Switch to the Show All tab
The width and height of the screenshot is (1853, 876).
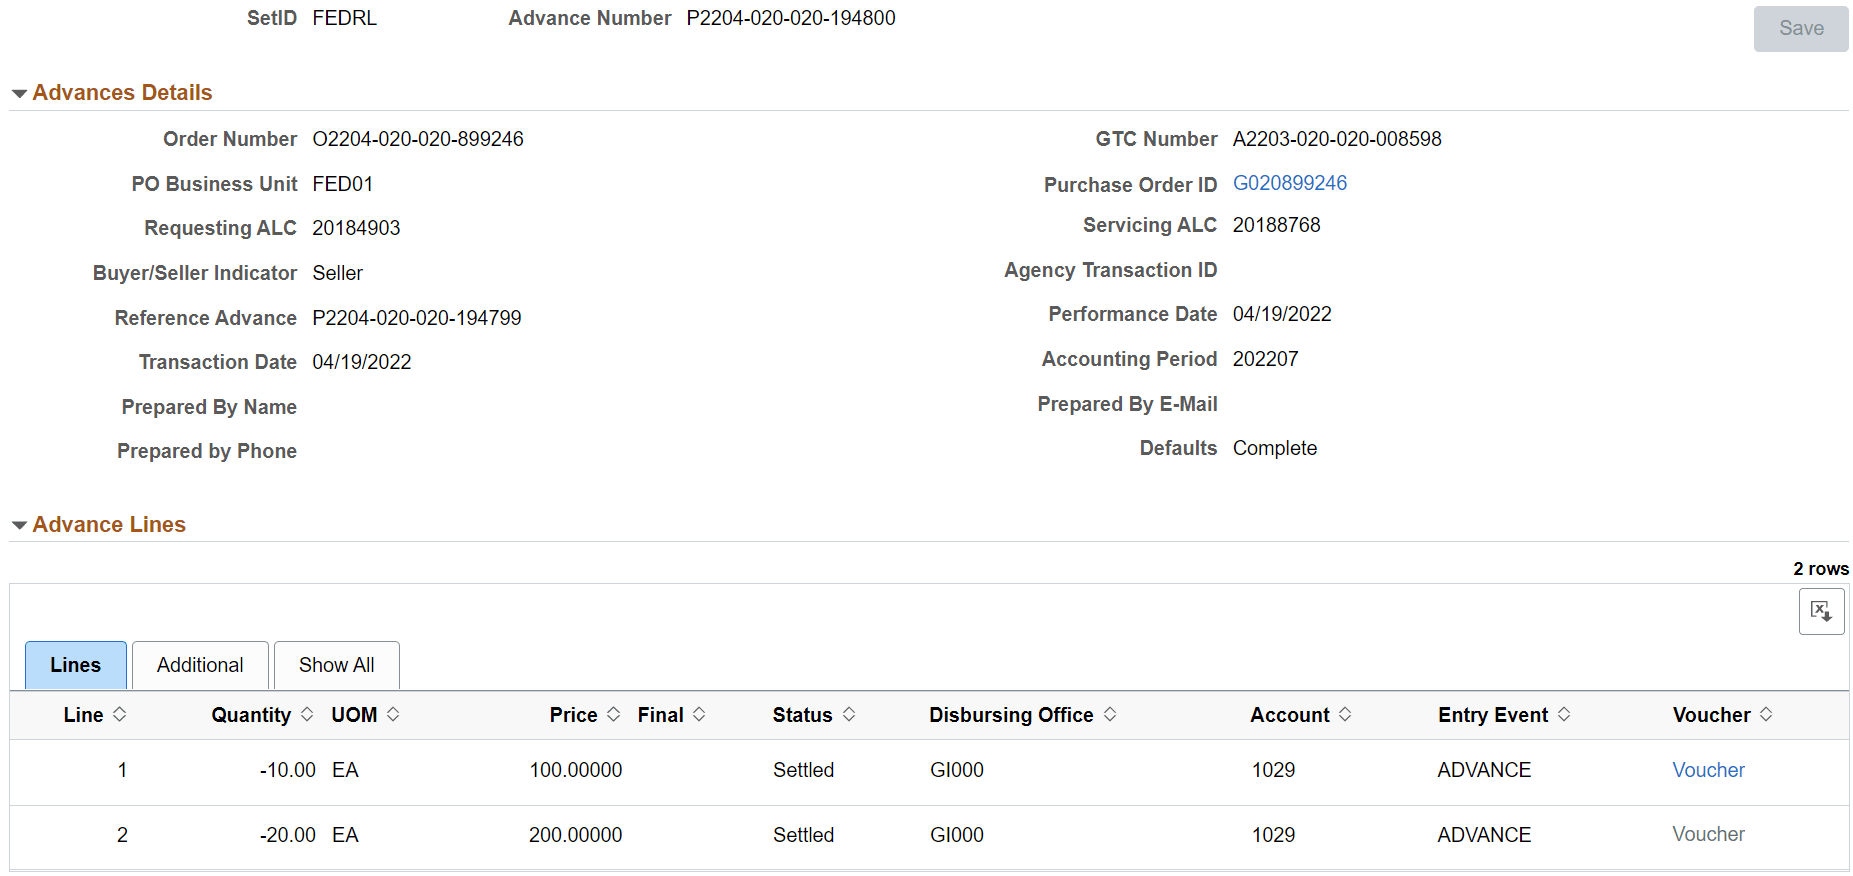tap(337, 665)
